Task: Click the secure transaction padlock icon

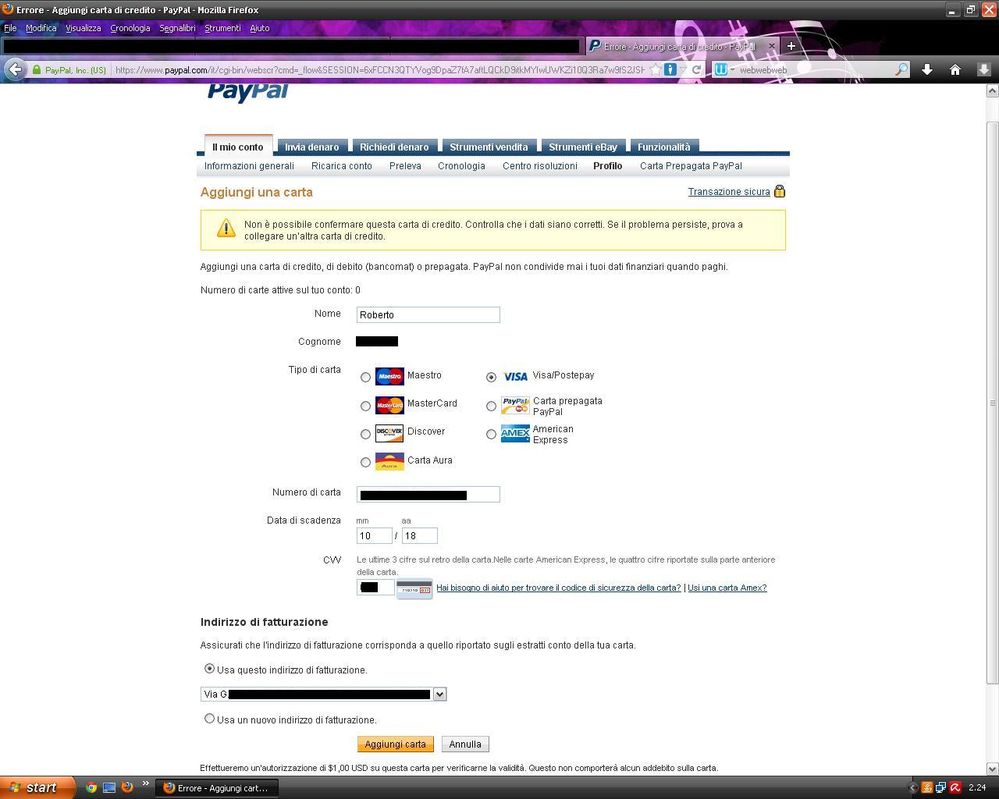Action: pyautogui.click(x=779, y=191)
